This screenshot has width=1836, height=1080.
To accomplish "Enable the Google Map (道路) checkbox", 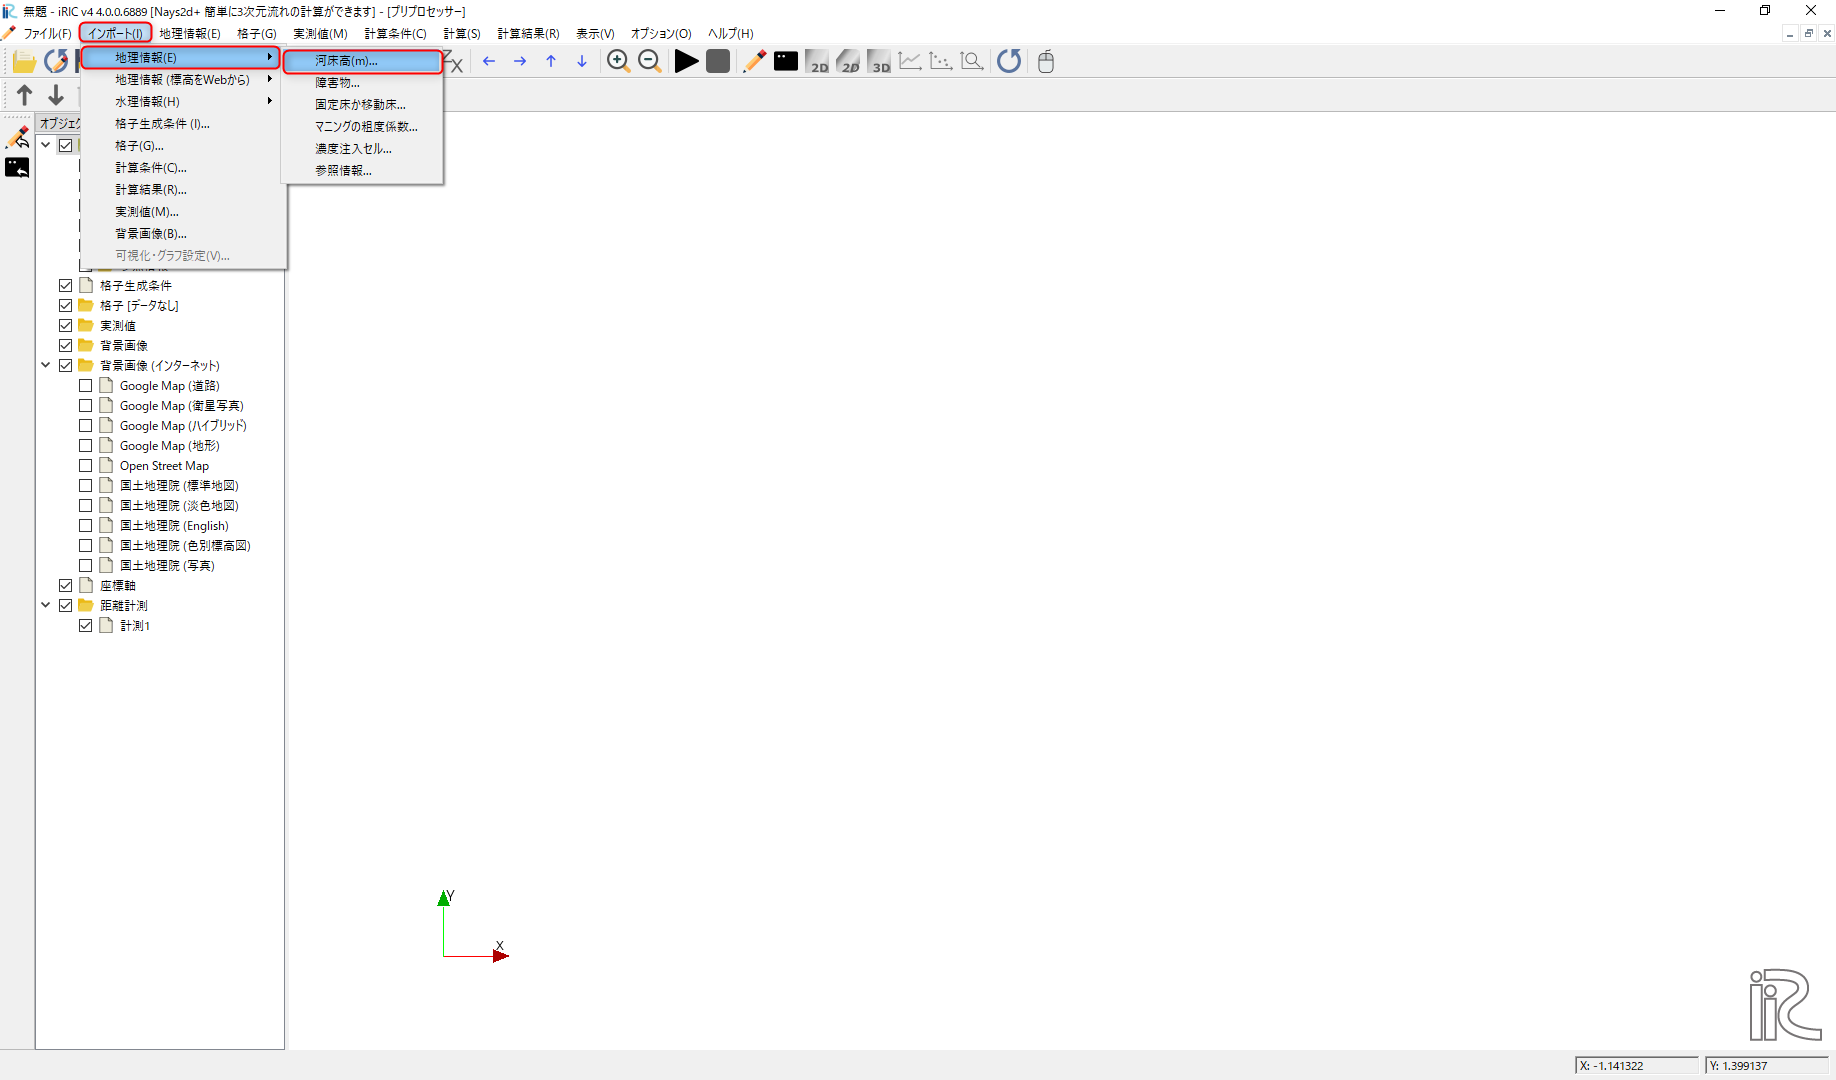I will click(86, 386).
